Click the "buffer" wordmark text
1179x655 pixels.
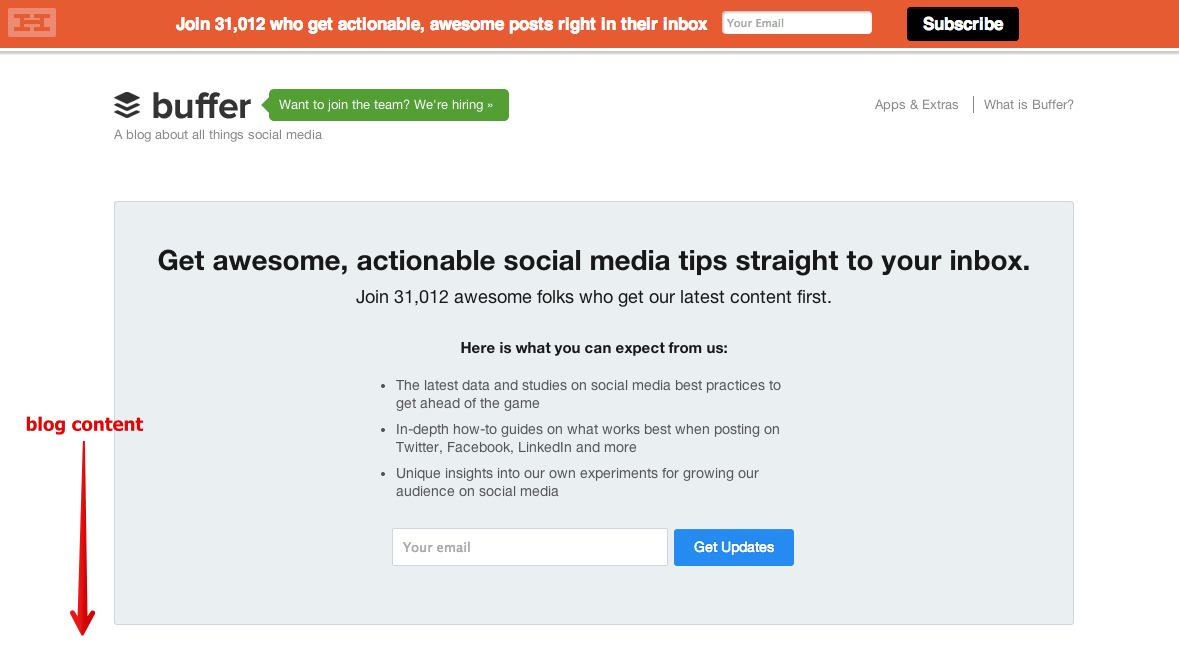pyautogui.click(x=201, y=105)
